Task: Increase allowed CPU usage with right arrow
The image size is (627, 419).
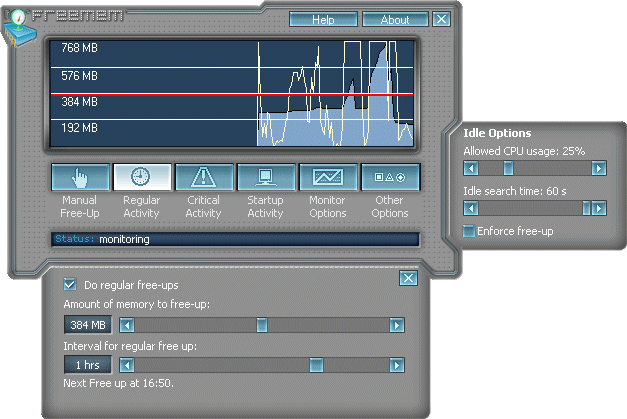Action: 599,168
